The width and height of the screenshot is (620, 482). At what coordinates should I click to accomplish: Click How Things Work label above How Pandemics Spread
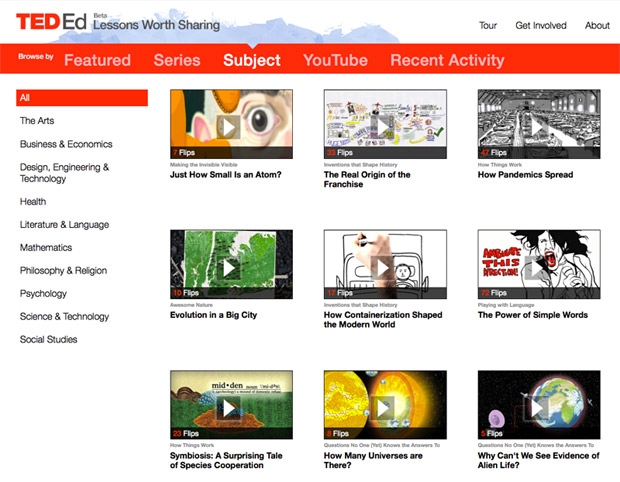point(500,164)
